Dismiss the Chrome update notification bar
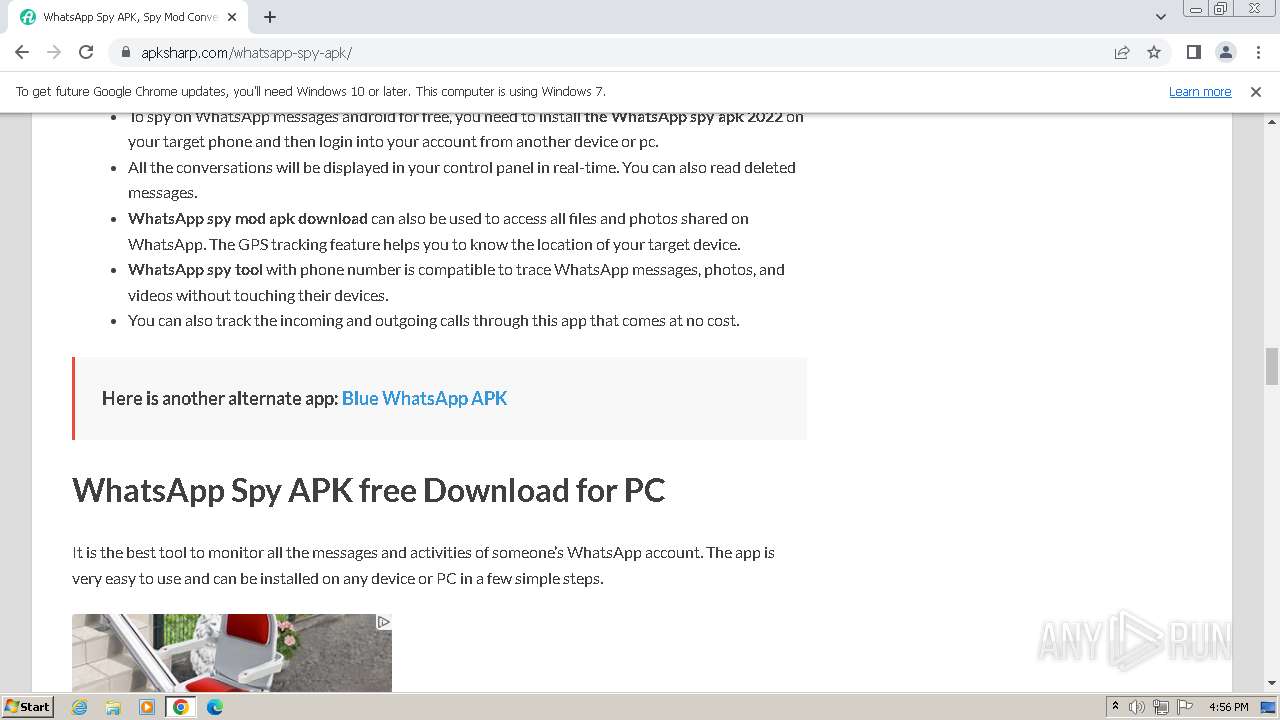 click(1256, 91)
